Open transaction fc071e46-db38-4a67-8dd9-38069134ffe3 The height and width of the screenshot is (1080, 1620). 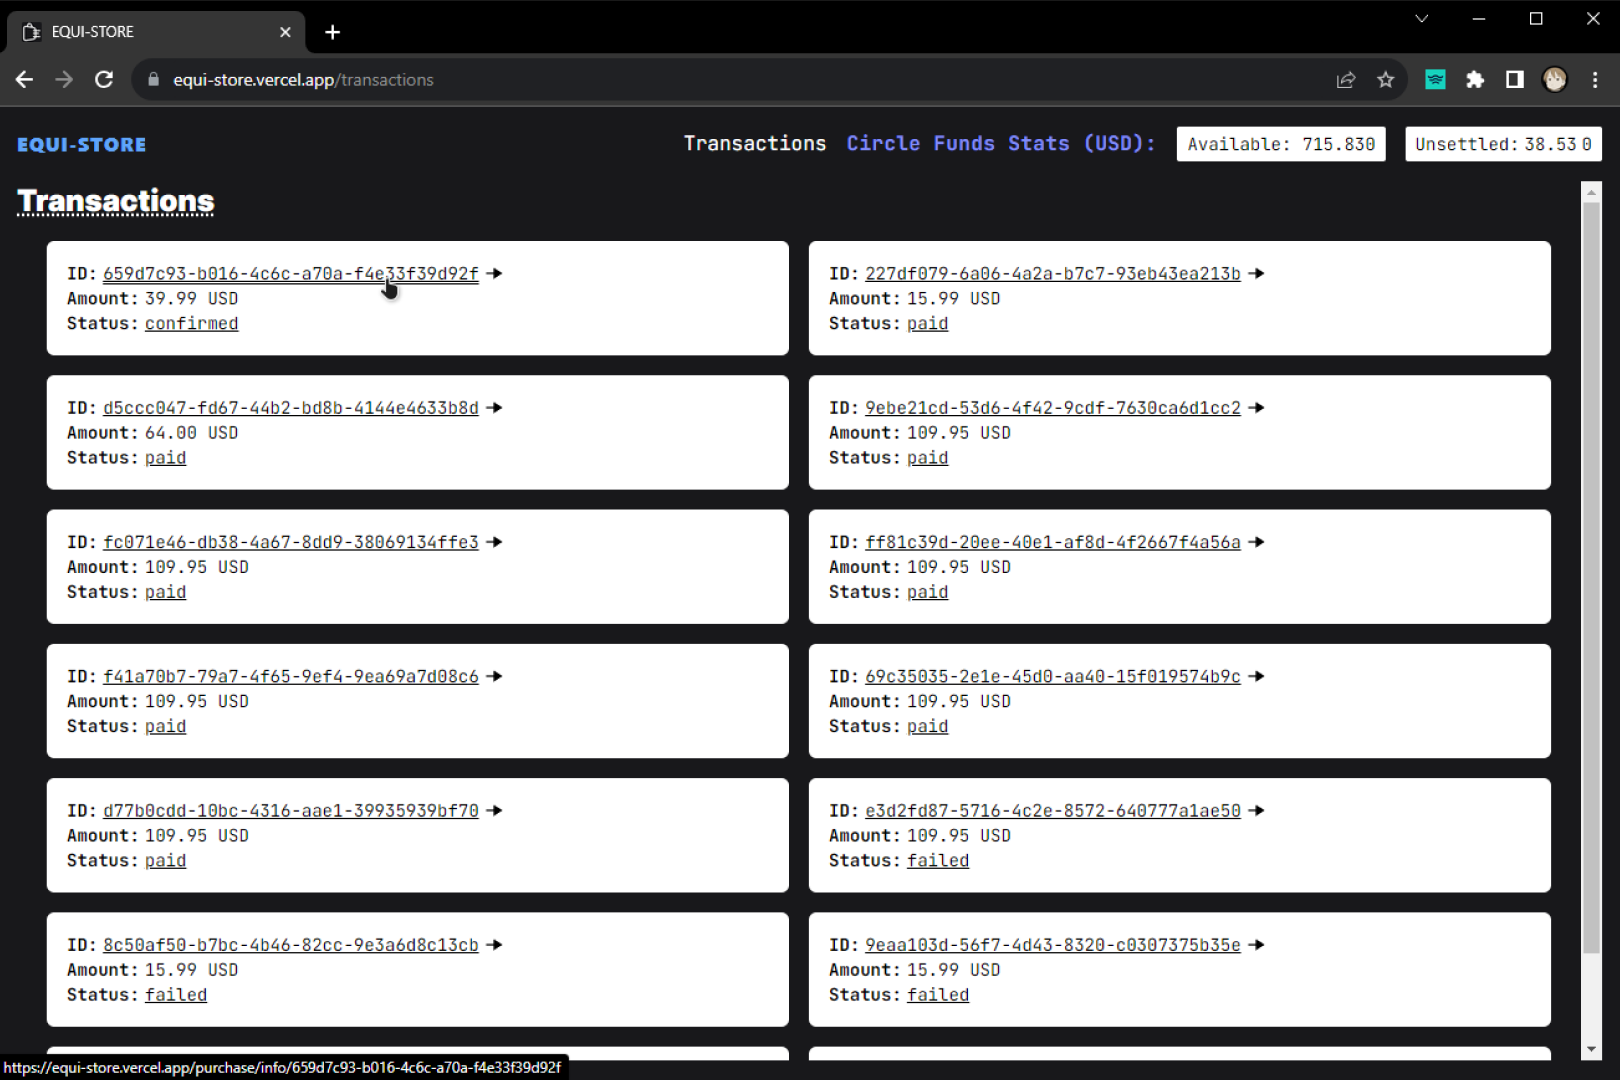click(291, 542)
